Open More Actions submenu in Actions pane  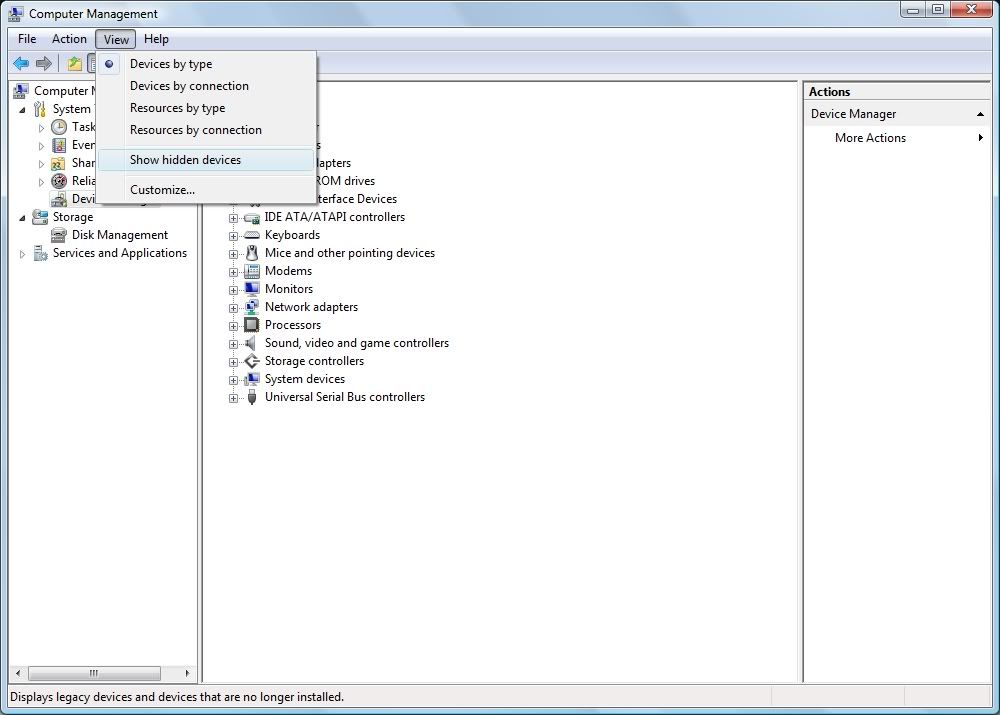[897, 138]
